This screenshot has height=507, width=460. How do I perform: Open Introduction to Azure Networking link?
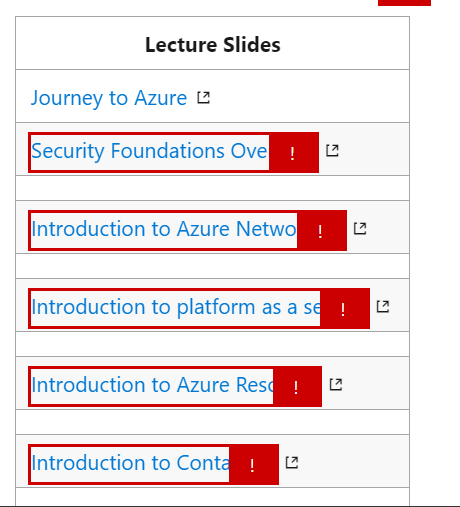[163, 229]
